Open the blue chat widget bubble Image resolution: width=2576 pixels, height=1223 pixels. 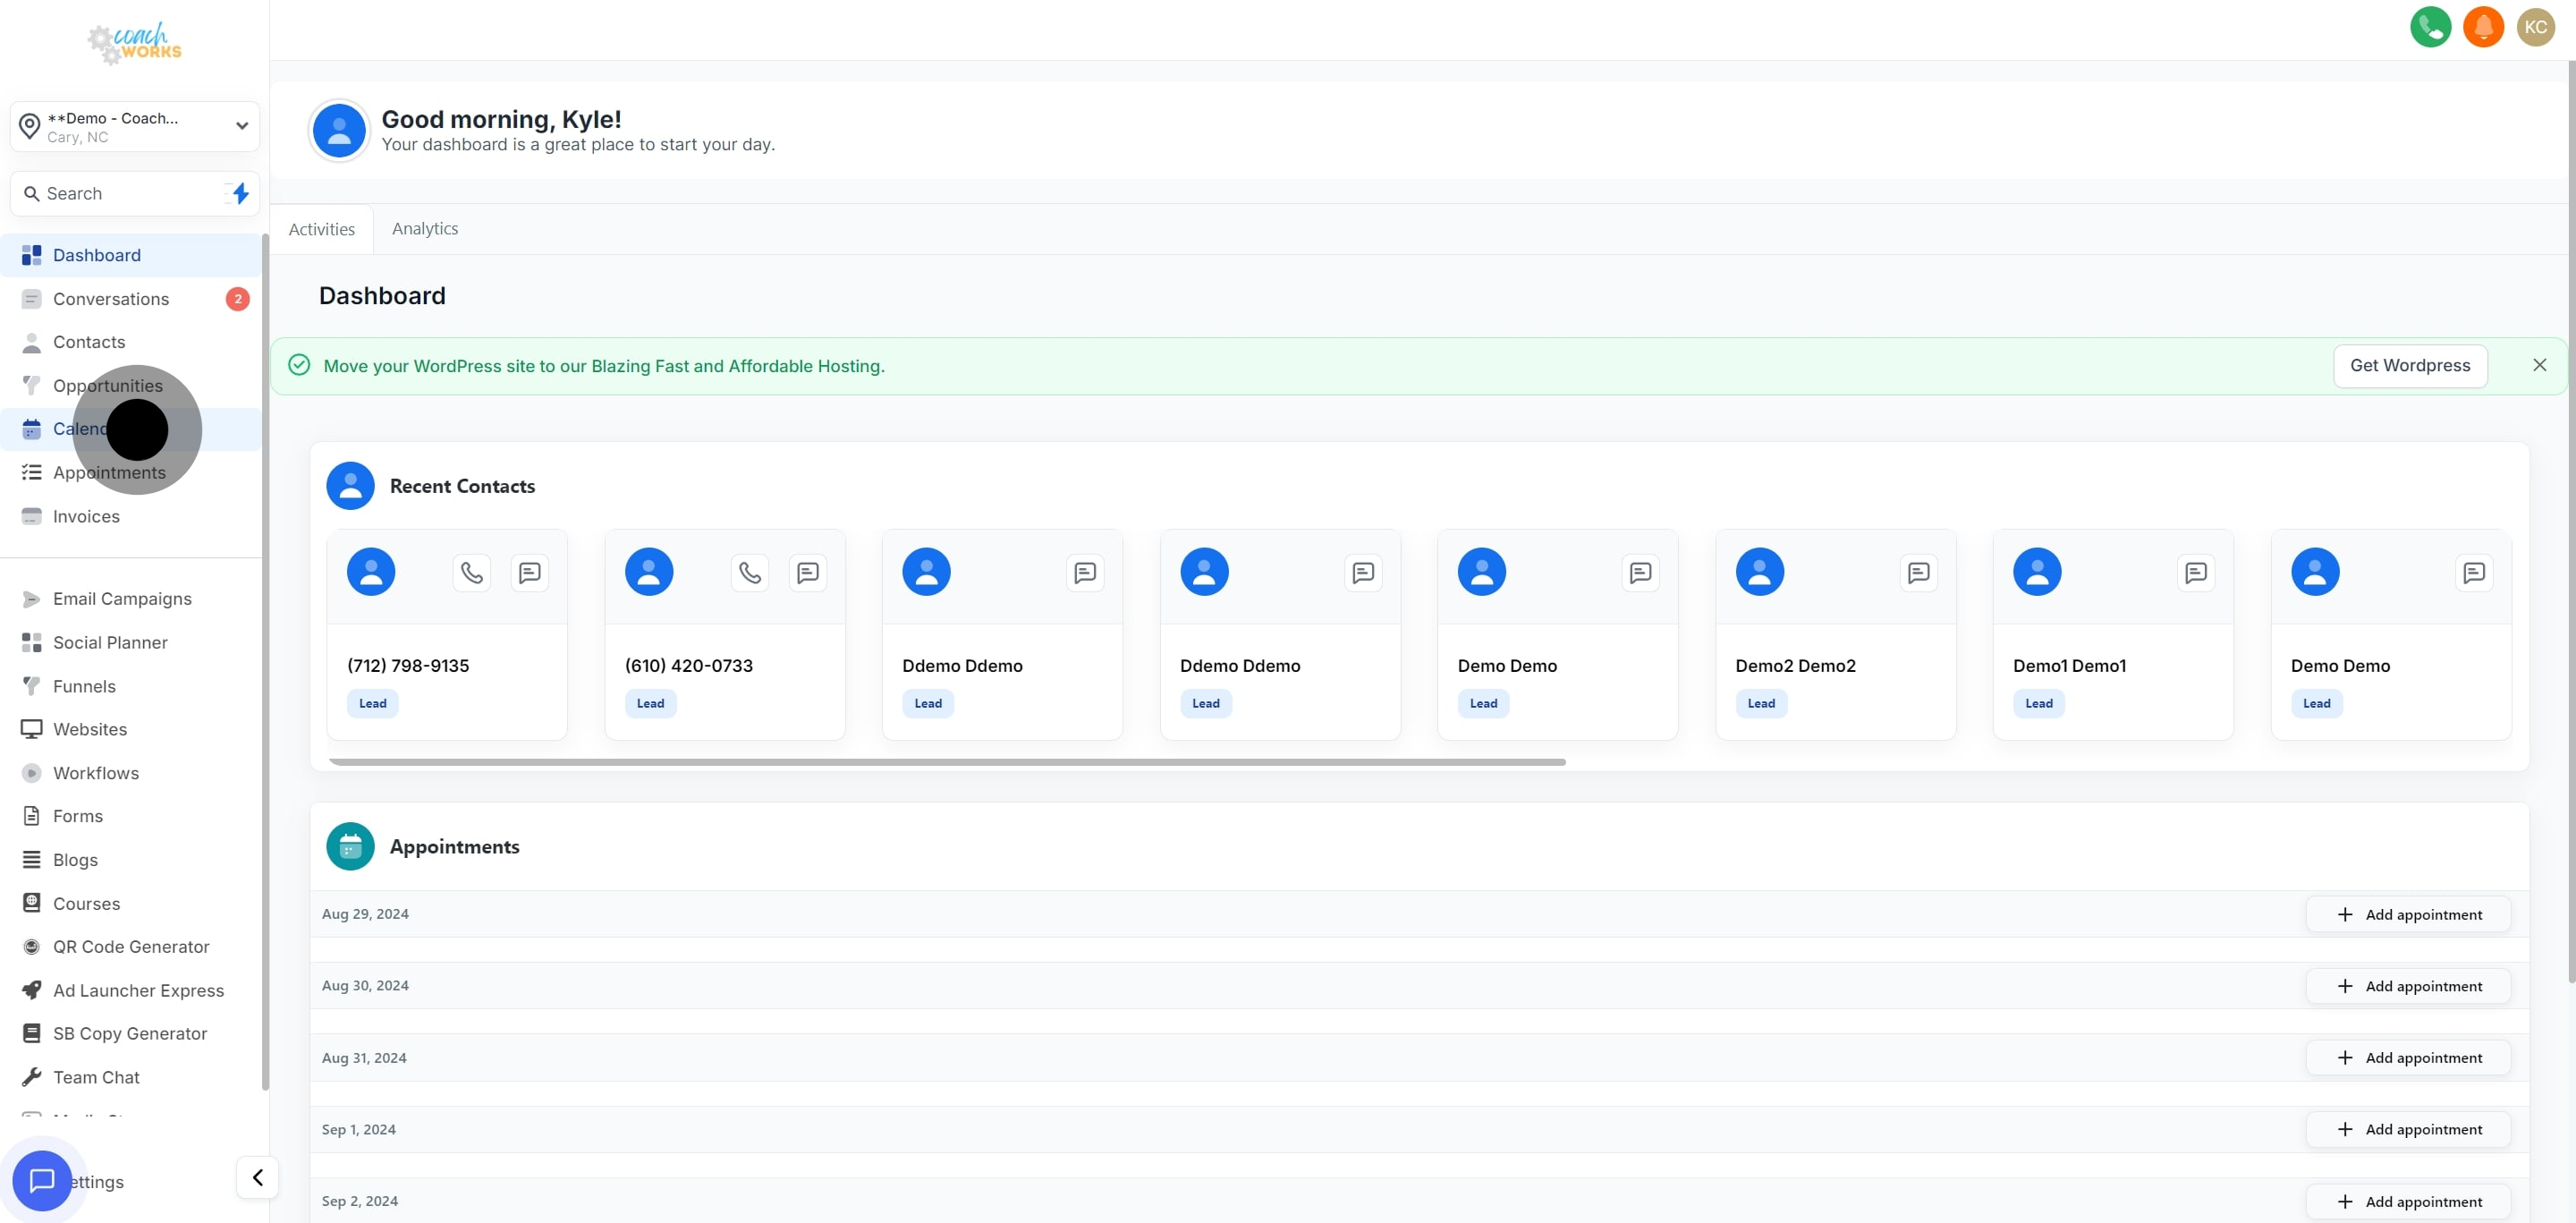tap(42, 1180)
